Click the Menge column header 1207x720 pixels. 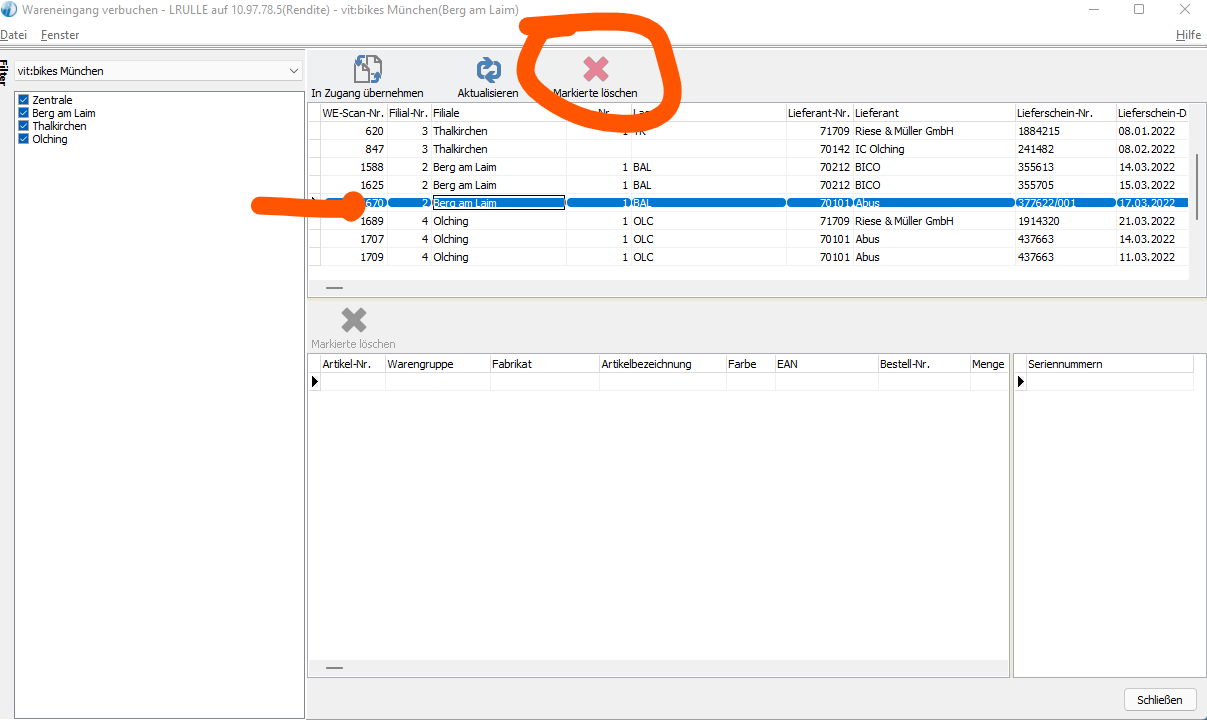point(988,364)
